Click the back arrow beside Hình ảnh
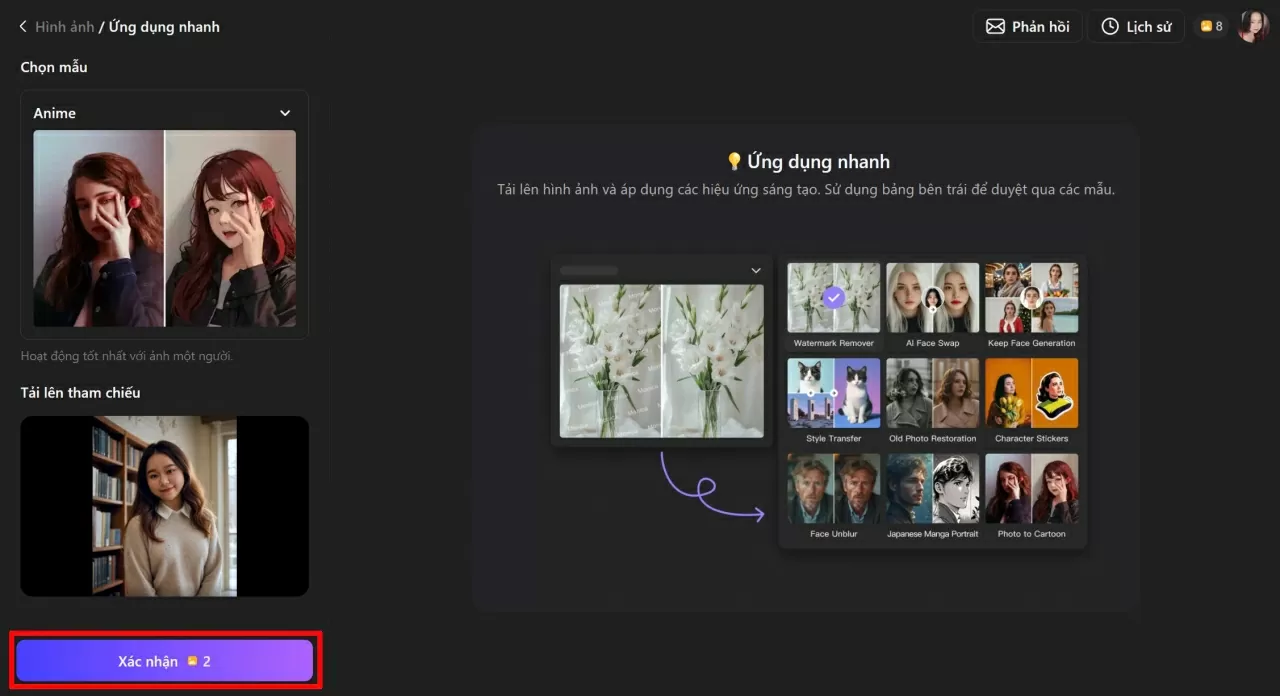 point(23,27)
